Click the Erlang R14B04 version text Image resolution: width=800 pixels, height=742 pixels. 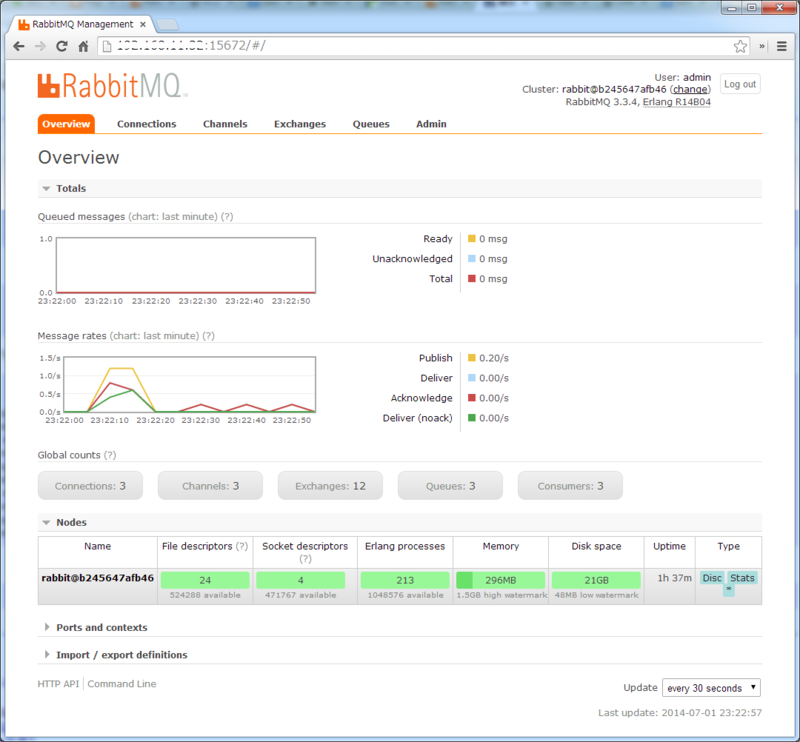677,102
